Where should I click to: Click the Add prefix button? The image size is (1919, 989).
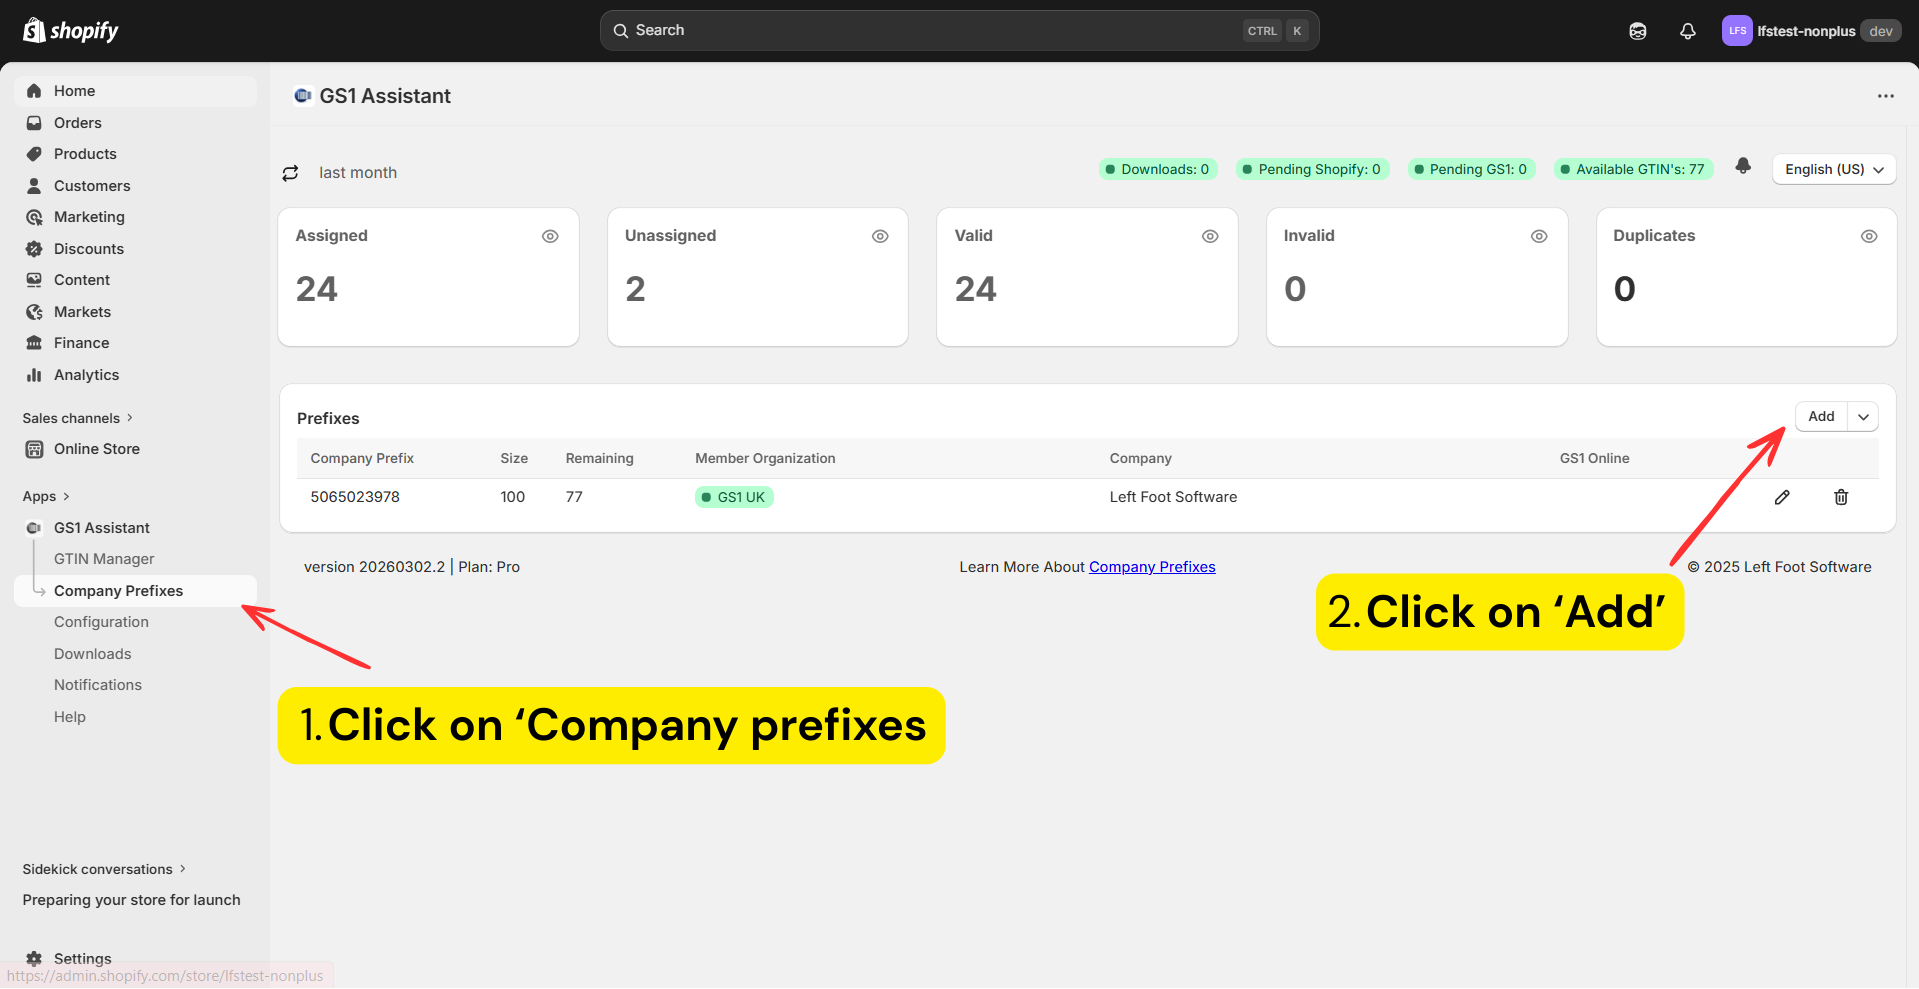point(1821,416)
